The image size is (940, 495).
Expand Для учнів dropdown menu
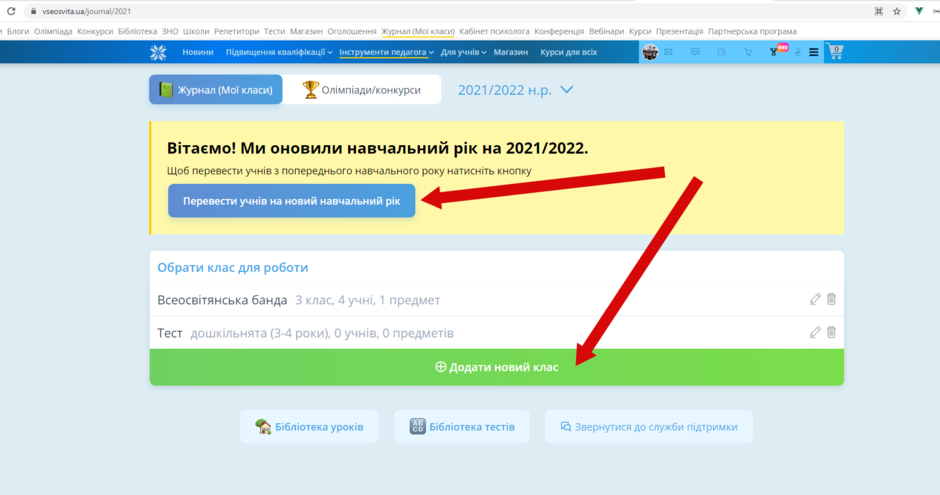coord(463,52)
